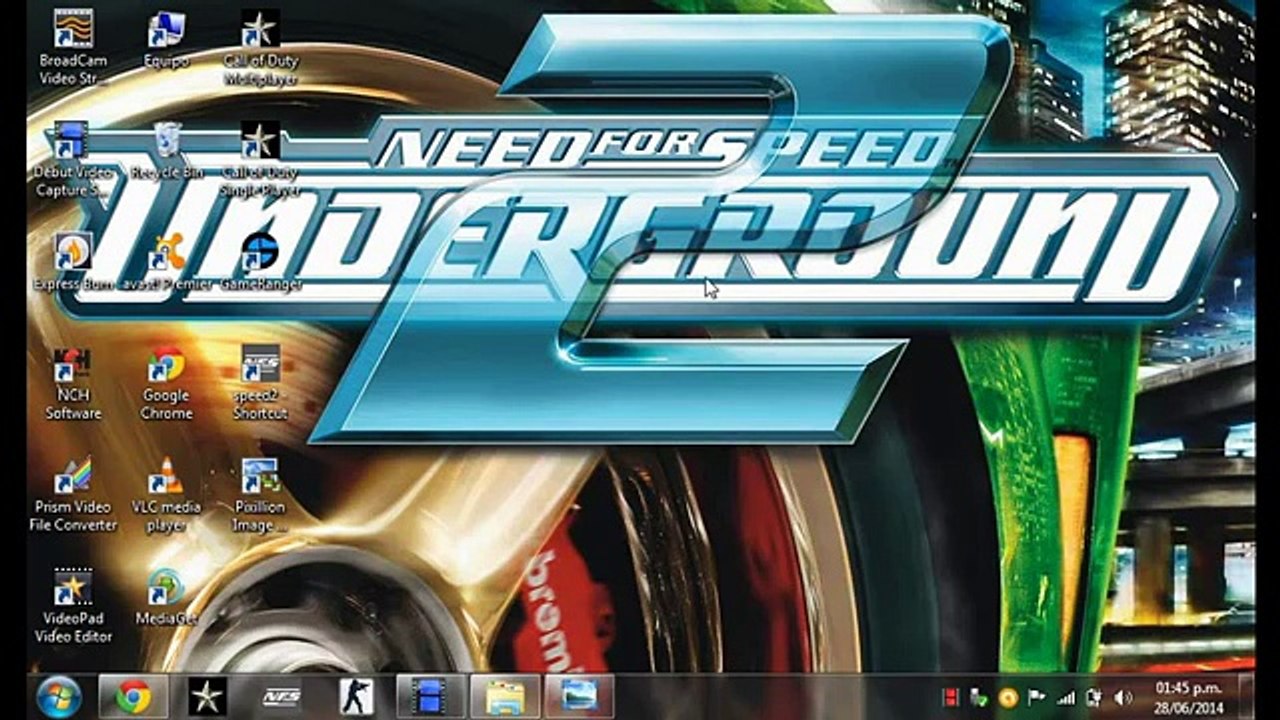Open avast! Premier desktop icon
Screen dimensions: 1280x720
point(166,262)
